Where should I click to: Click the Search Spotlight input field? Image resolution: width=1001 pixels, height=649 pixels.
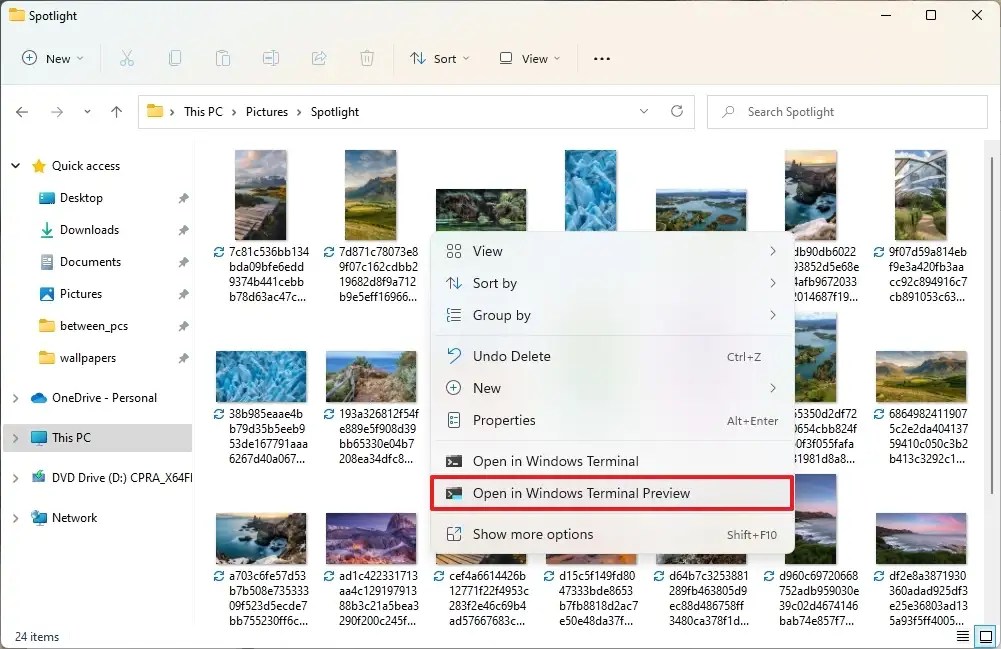(846, 111)
